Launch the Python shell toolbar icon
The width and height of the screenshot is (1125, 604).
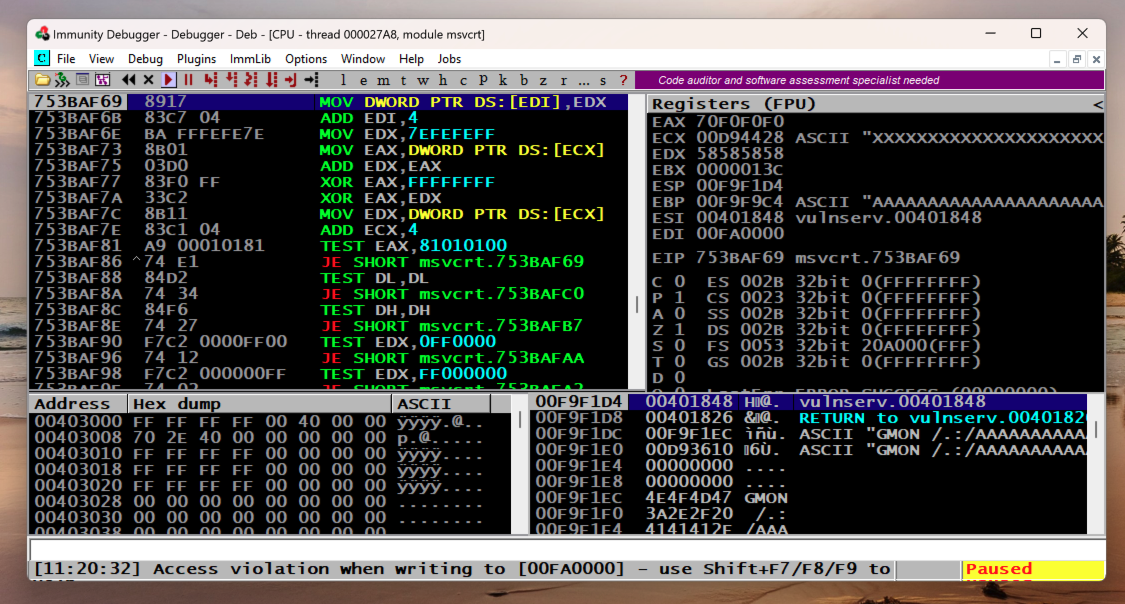pyautogui.click(x=62, y=80)
